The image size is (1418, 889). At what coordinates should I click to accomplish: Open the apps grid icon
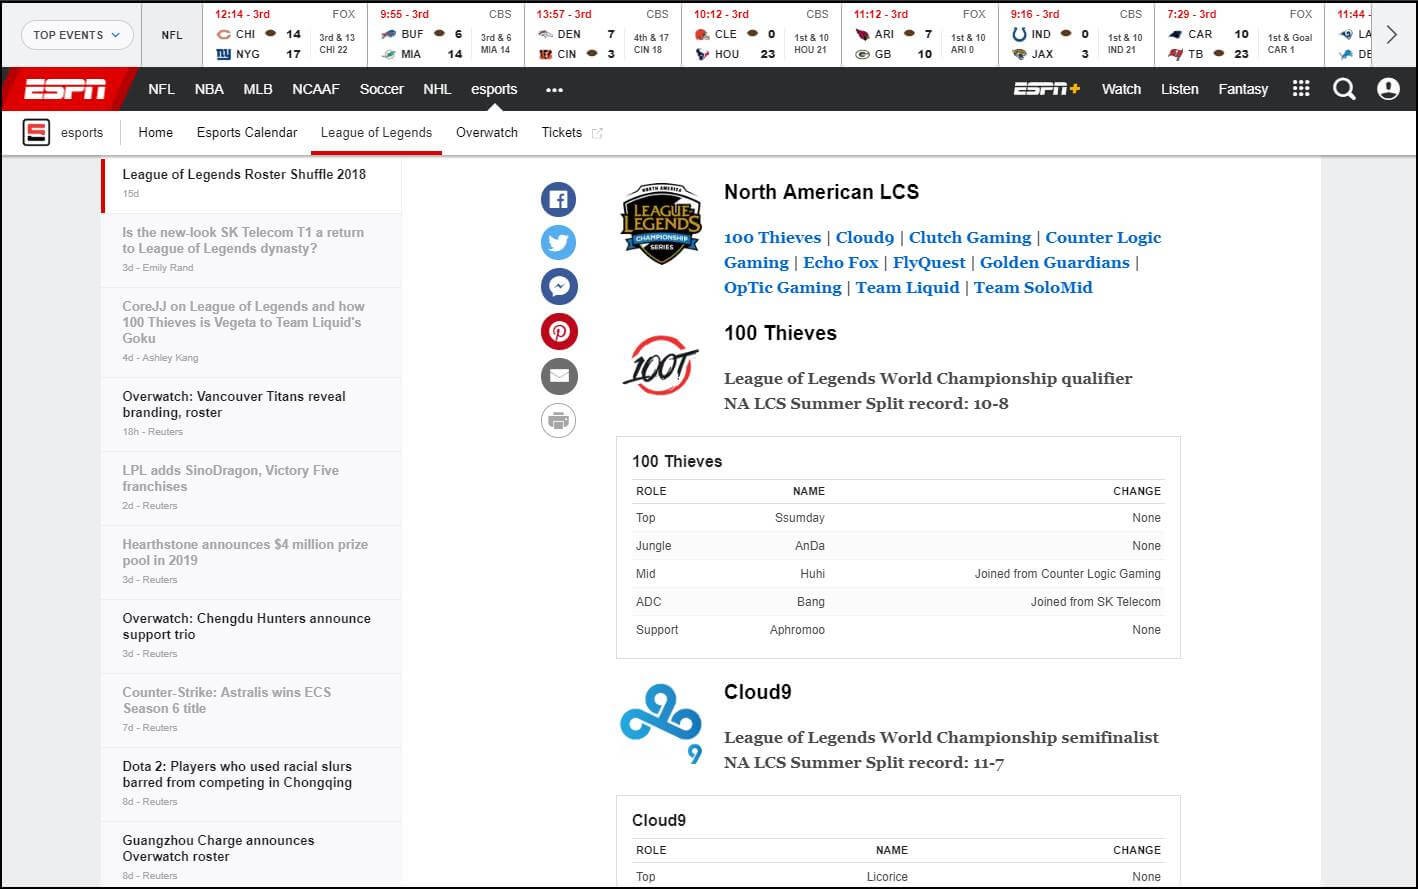coord(1300,89)
